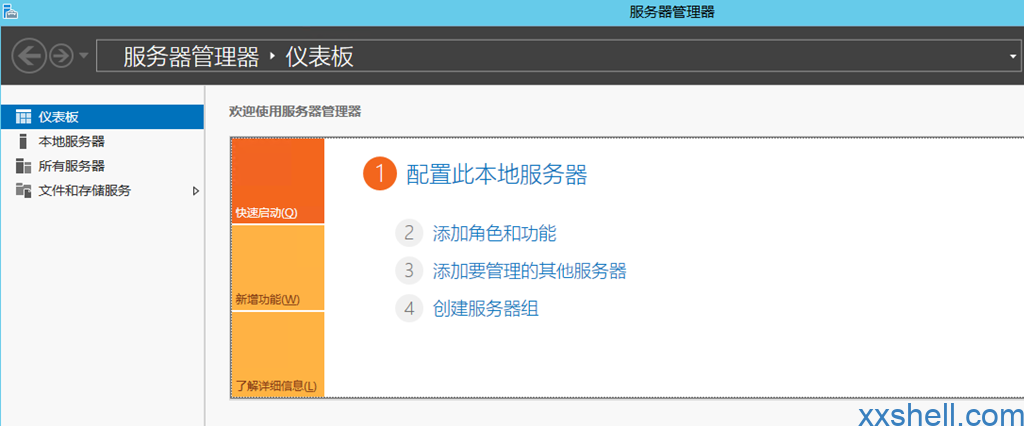Image resolution: width=1024 pixels, height=426 pixels.
Task: Open the navigation history dropdown arrow
Action: 84,56
